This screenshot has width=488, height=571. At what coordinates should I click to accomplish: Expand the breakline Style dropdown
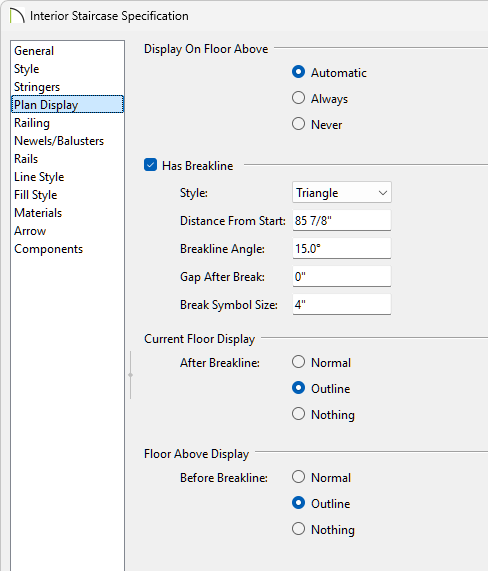(342, 192)
